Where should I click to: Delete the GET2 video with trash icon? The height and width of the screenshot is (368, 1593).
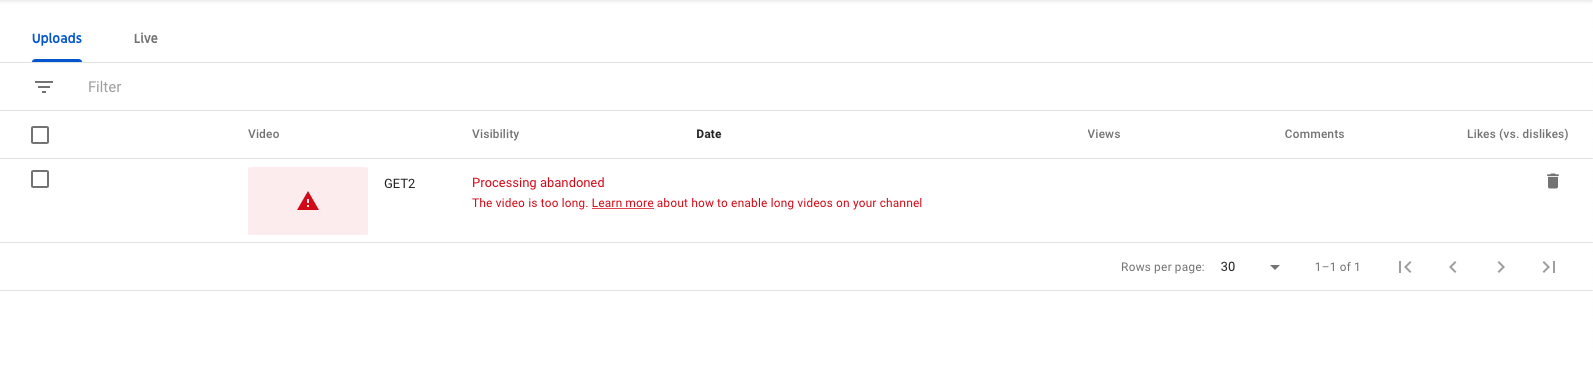click(1553, 181)
